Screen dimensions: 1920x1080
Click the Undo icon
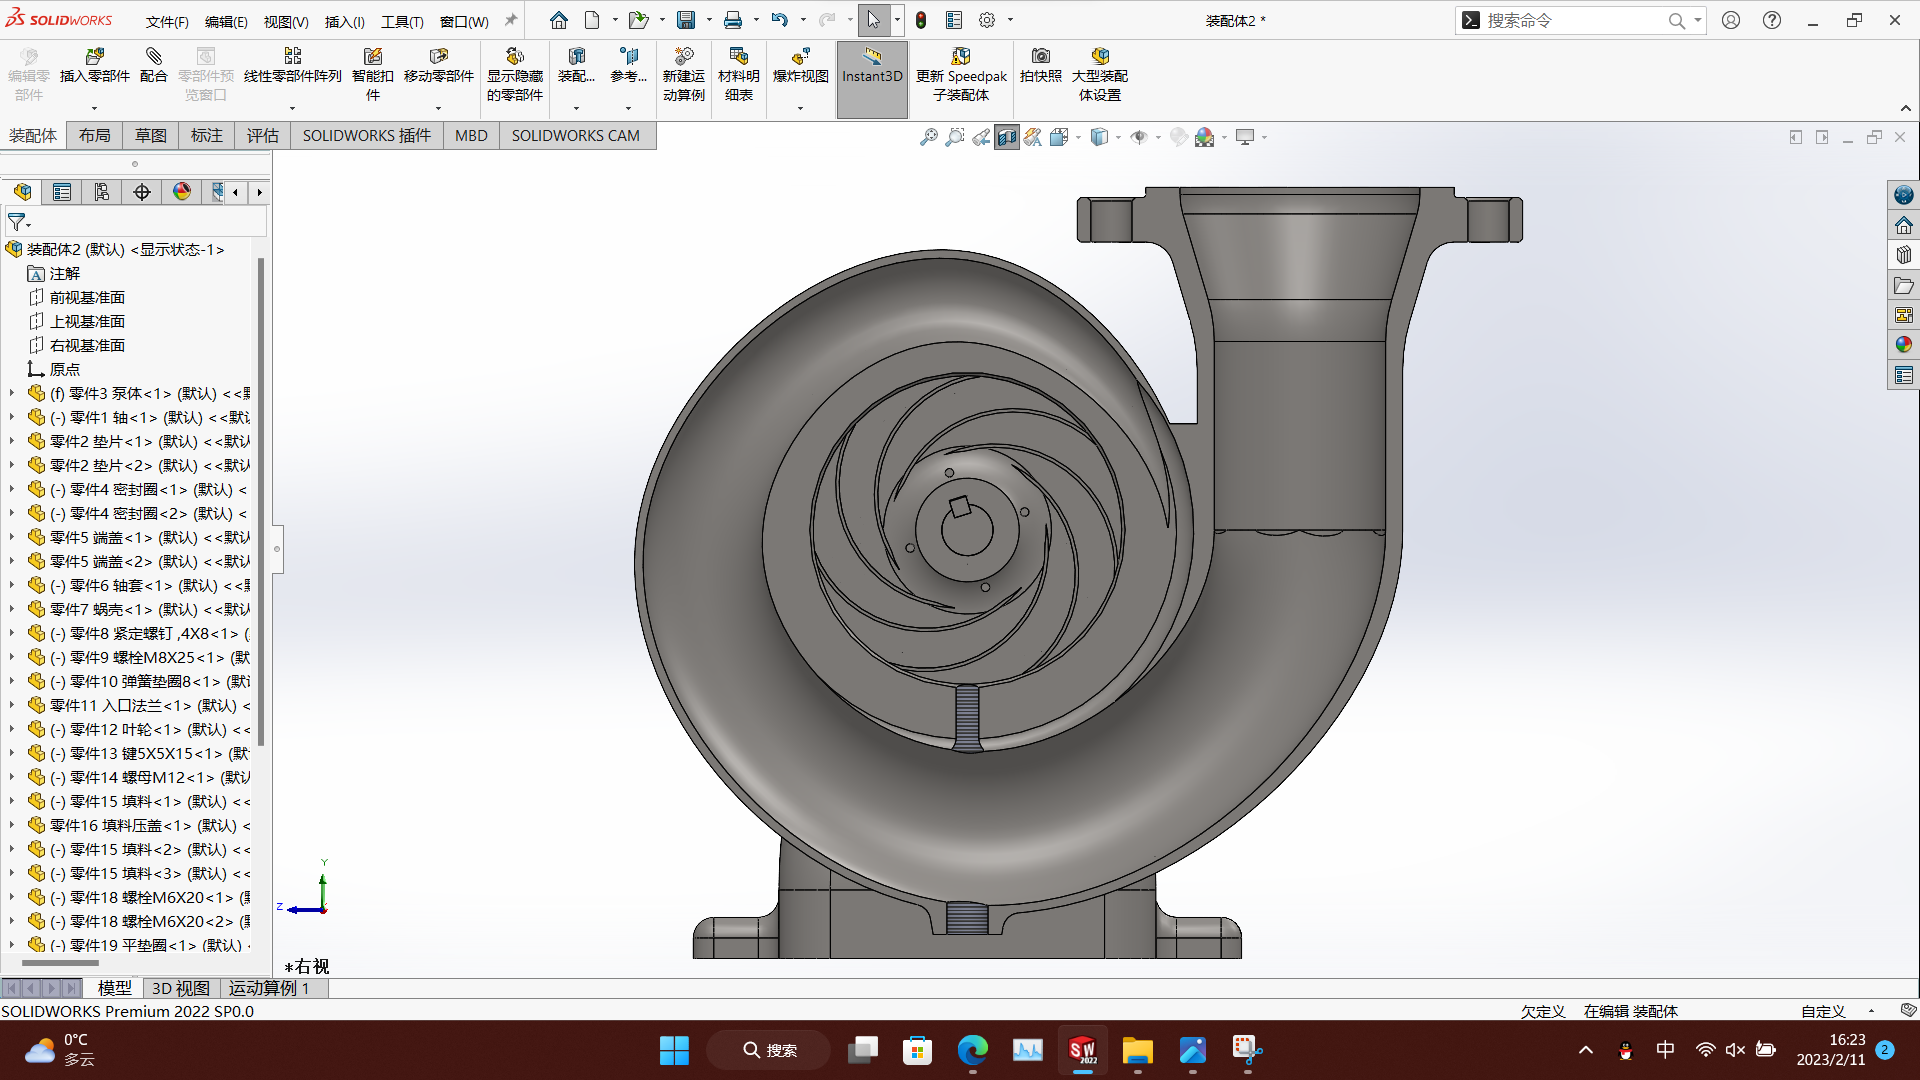780,20
